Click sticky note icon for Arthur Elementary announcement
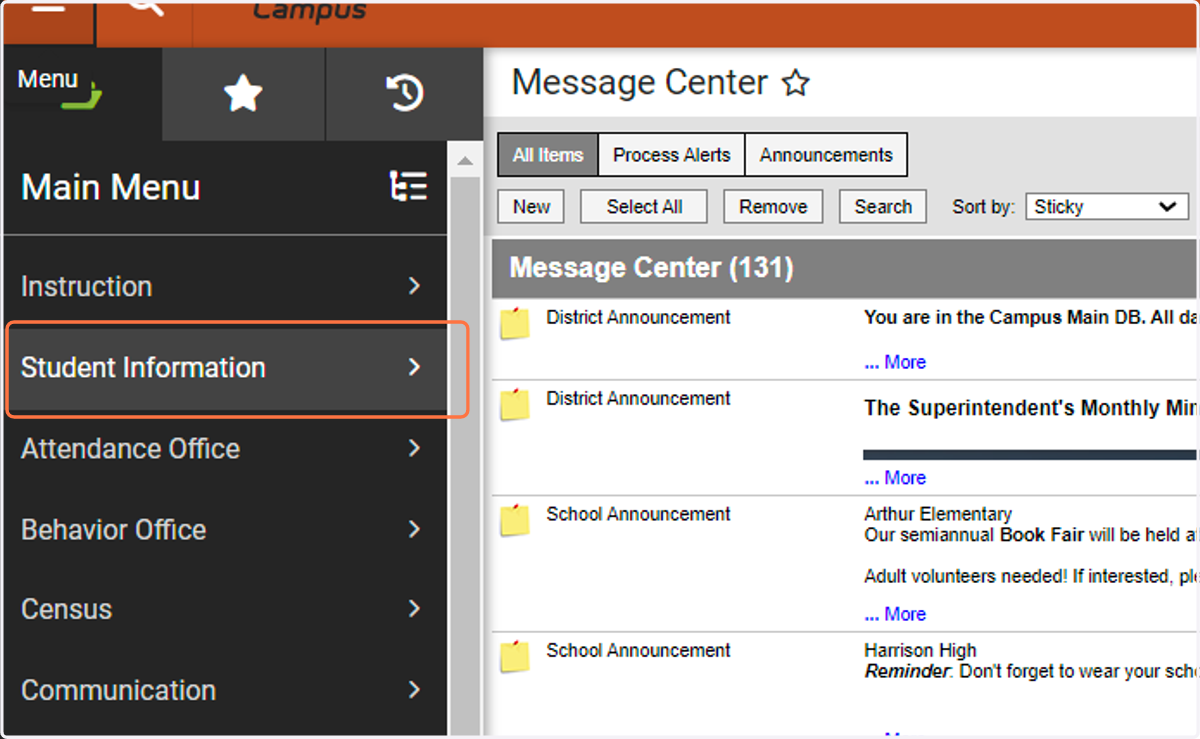Screen dimensions: 1200x739 point(515,520)
